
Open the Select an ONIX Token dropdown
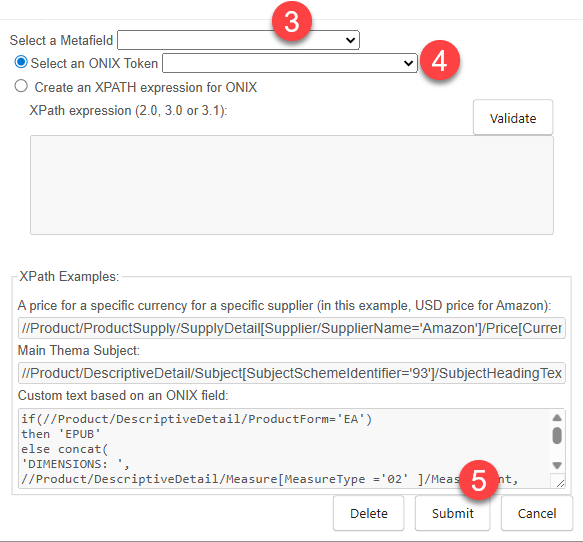tap(290, 63)
